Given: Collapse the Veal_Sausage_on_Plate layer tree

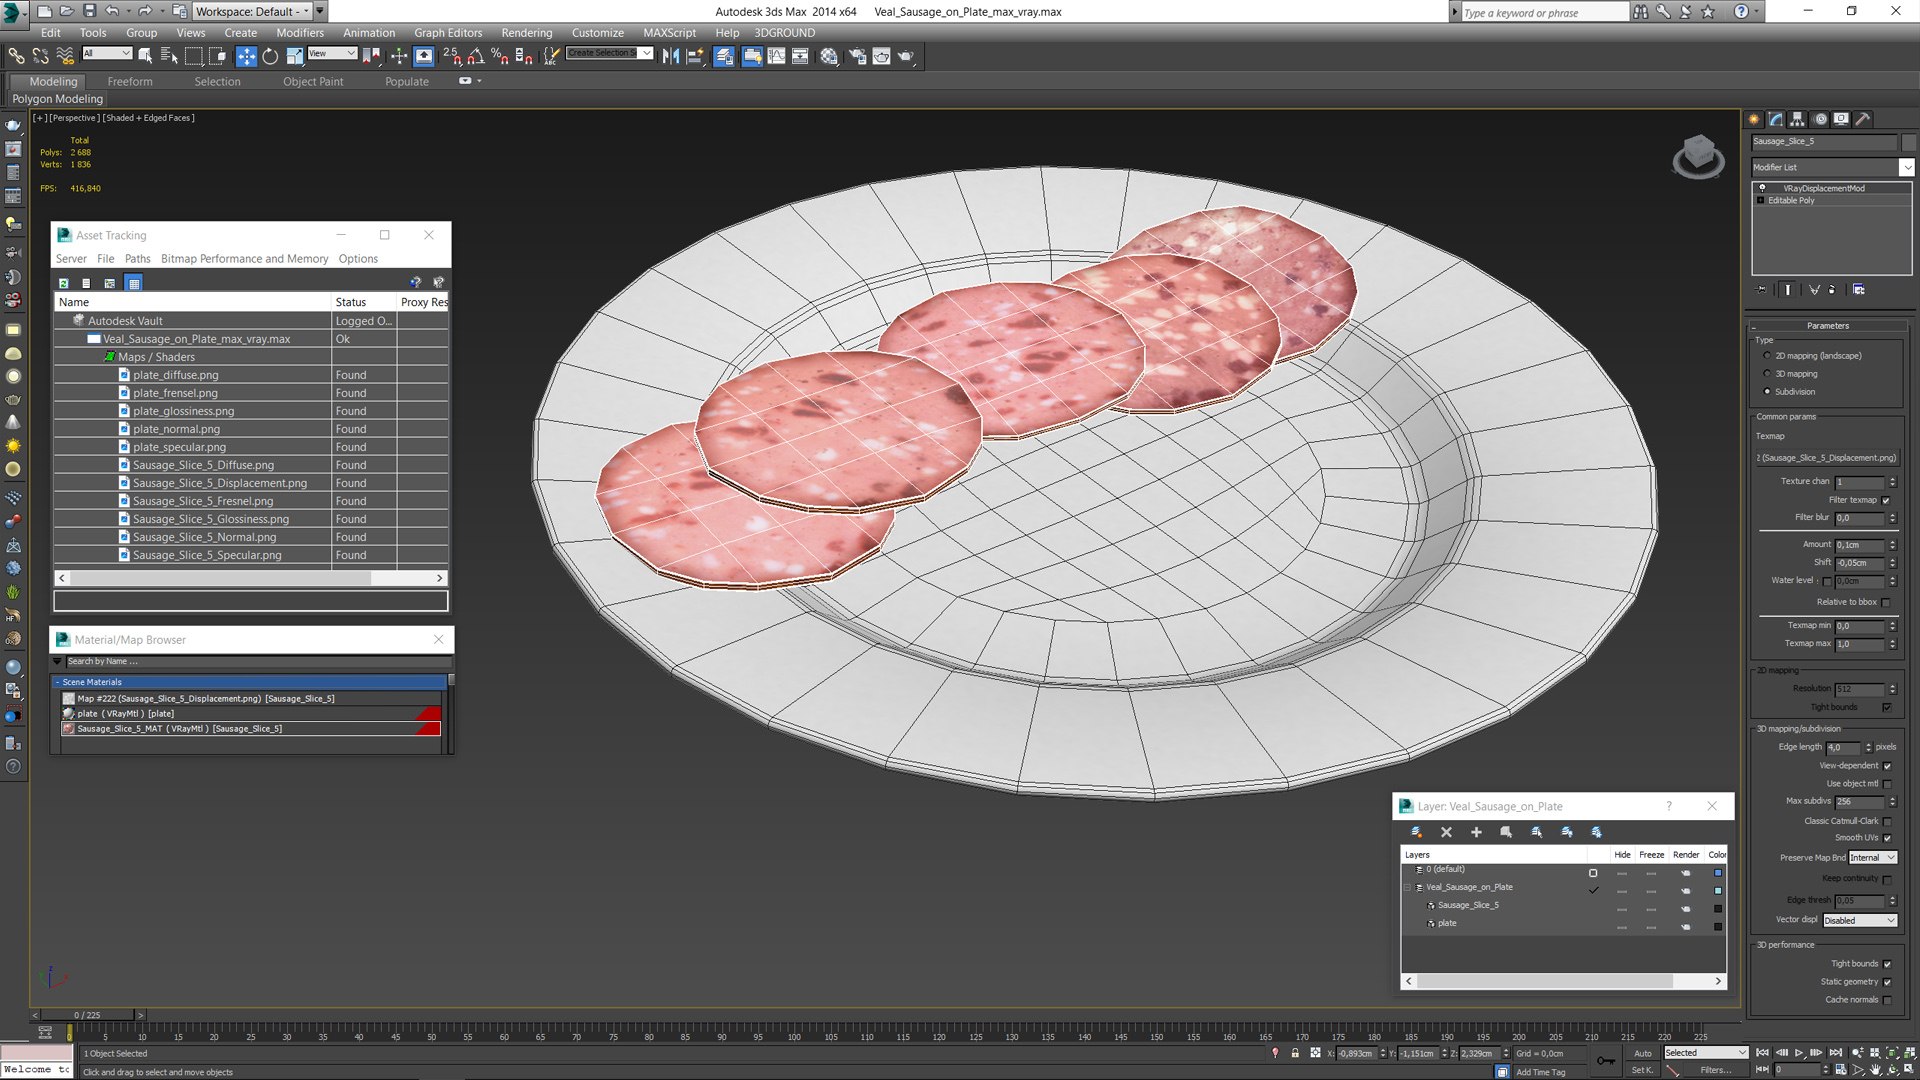Looking at the screenshot, I should tap(1408, 888).
